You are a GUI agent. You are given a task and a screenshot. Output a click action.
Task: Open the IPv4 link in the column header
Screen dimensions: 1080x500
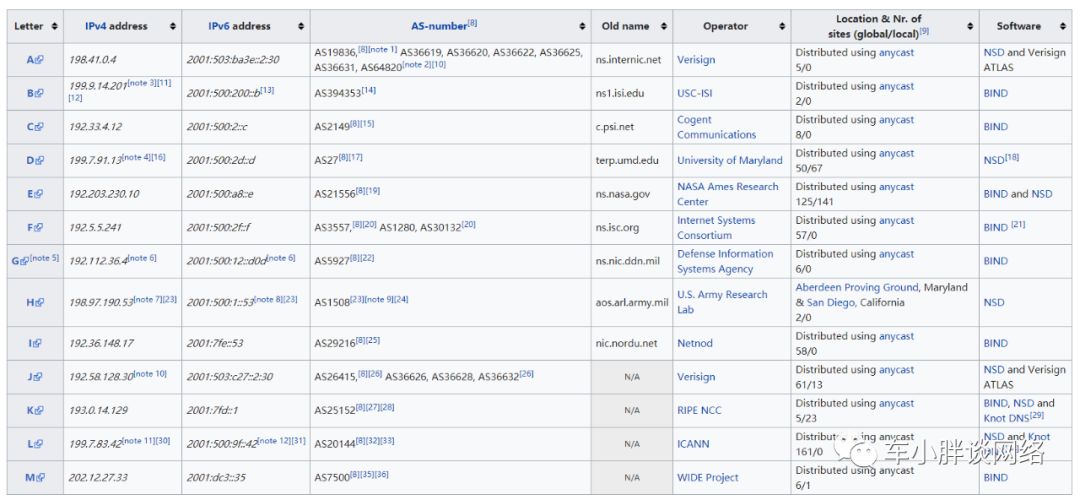[x=95, y=26]
